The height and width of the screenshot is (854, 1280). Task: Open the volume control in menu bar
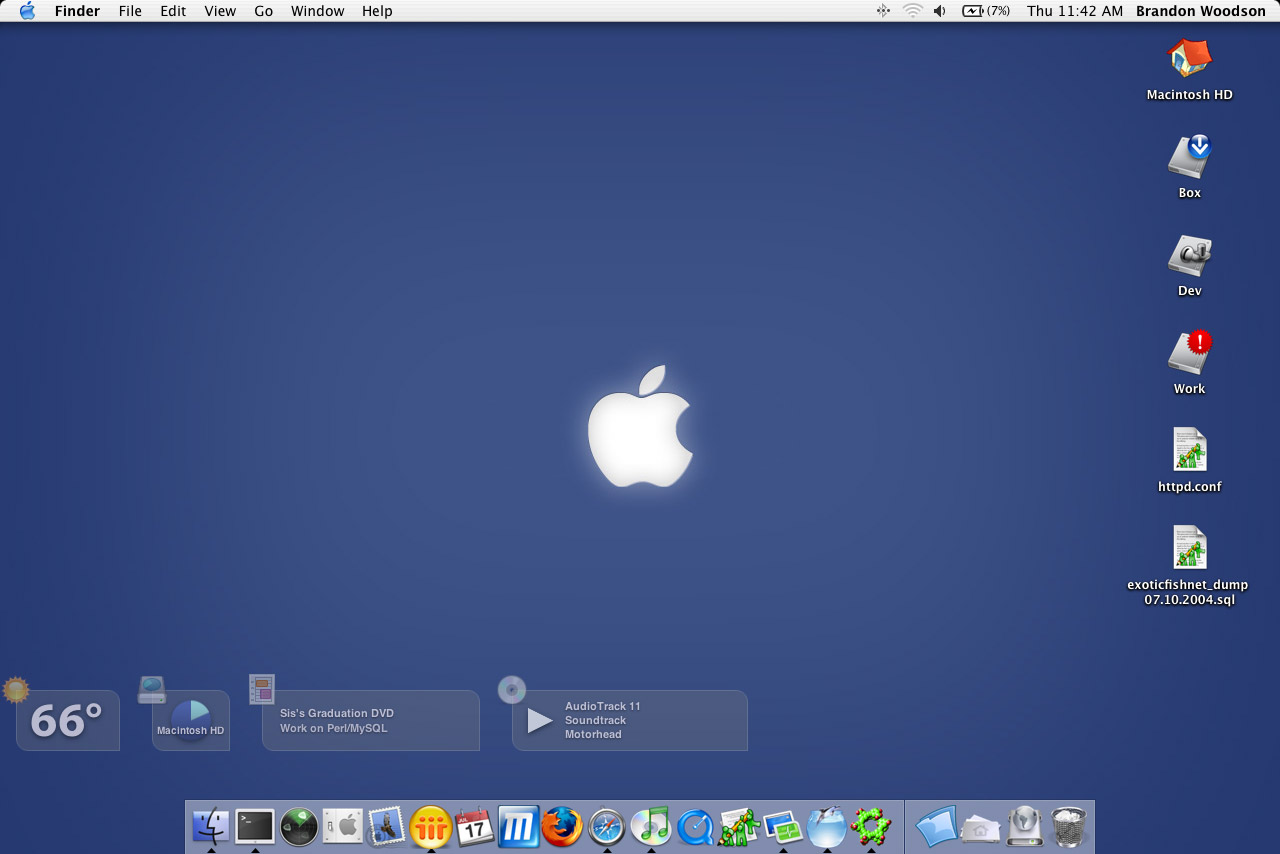pyautogui.click(x=939, y=11)
